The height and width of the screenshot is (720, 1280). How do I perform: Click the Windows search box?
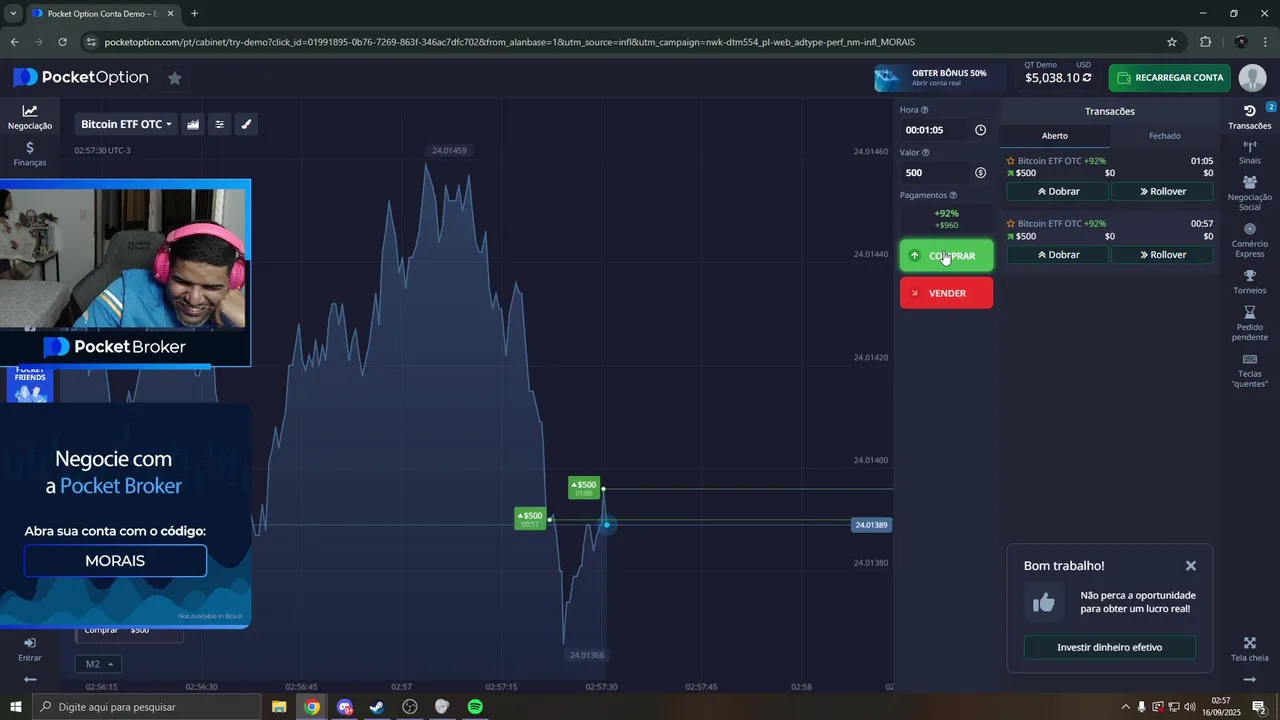(x=147, y=707)
